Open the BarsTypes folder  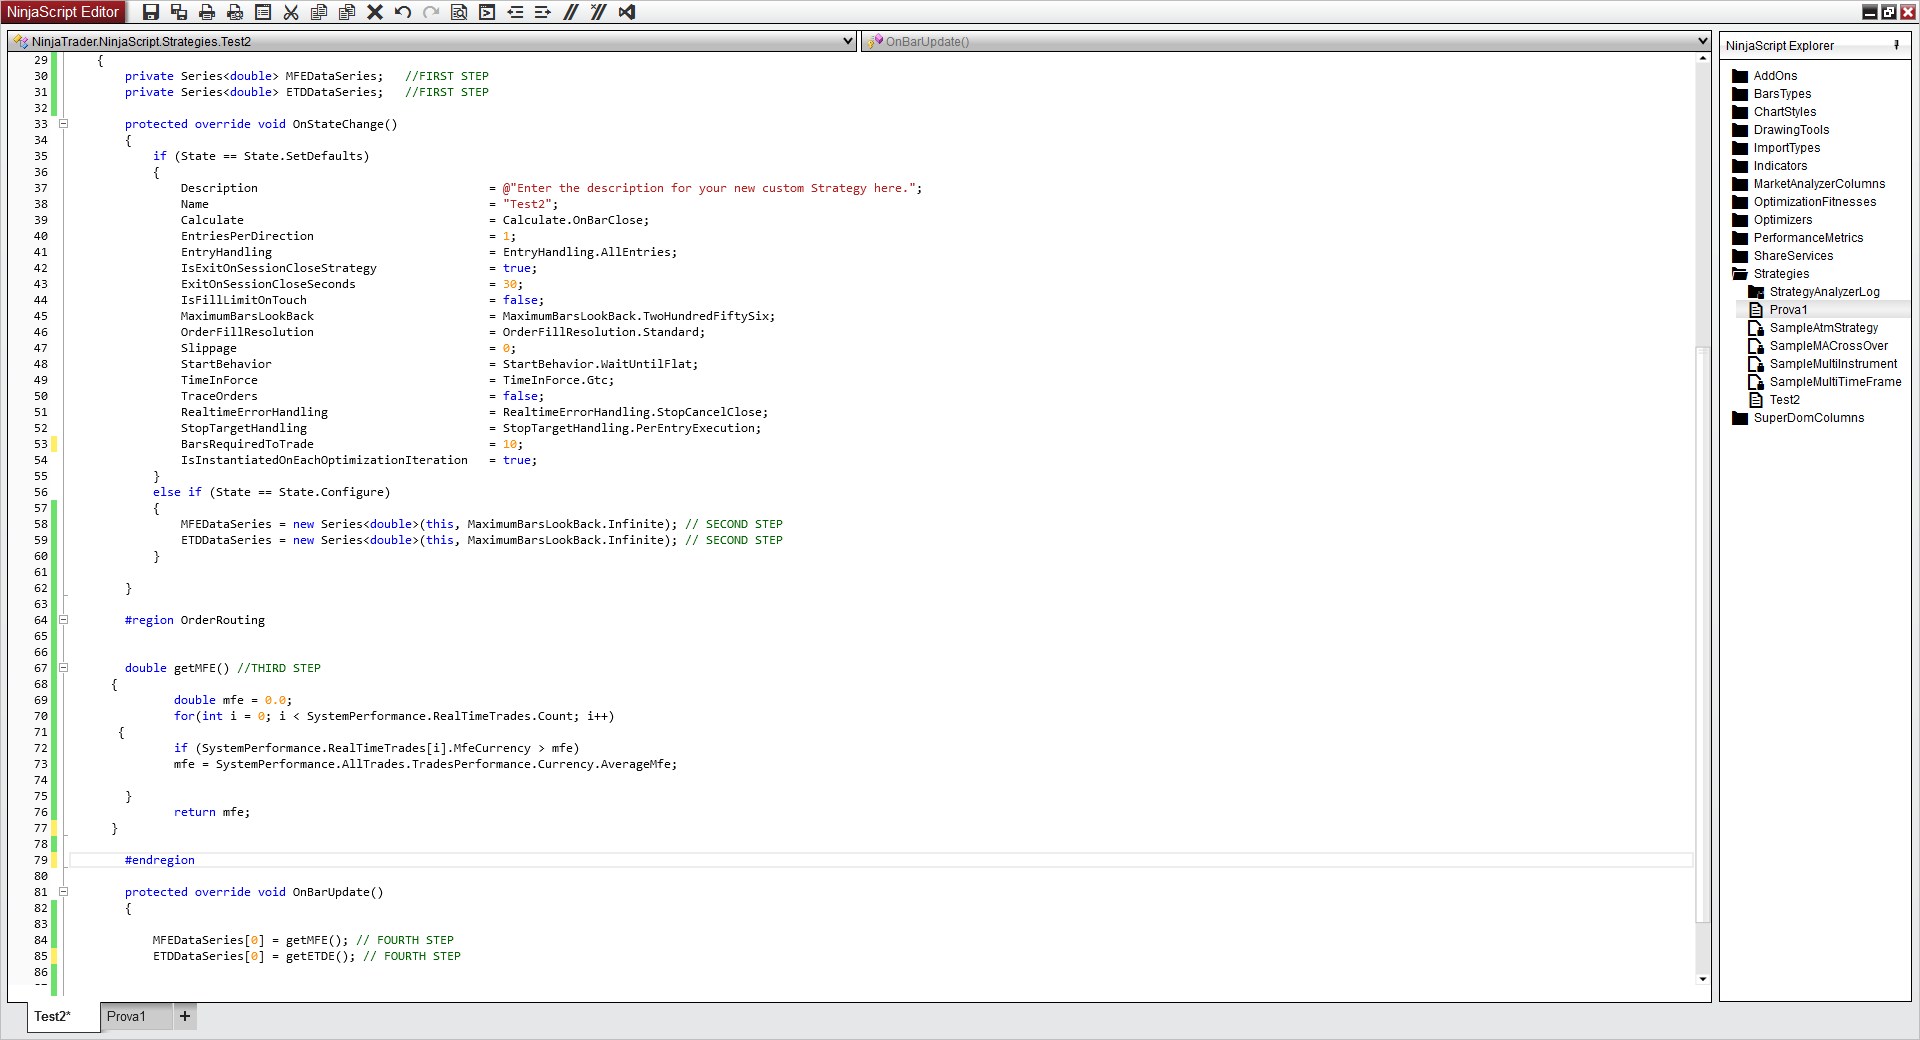pos(1782,94)
